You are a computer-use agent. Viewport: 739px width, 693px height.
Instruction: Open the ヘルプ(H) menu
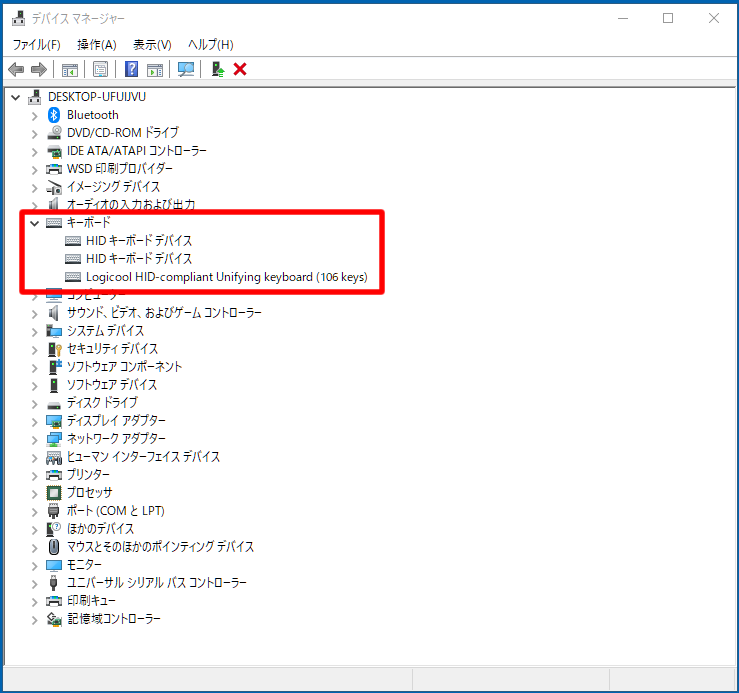tap(211, 45)
